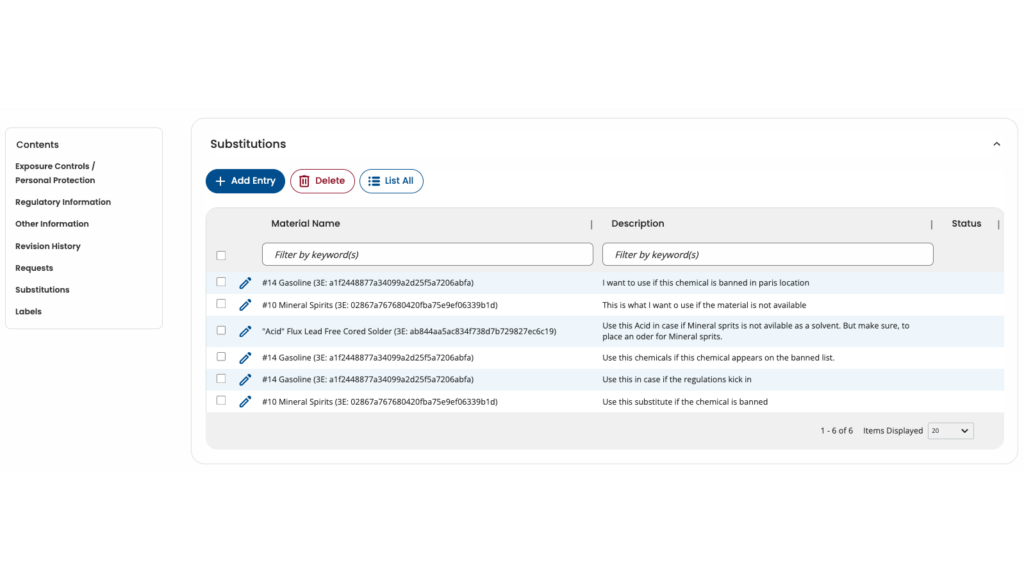The image size is (1024, 575).
Task: Tick checkbox for Acid Flux Lead Free Cored Solder
Action: [x=221, y=331]
